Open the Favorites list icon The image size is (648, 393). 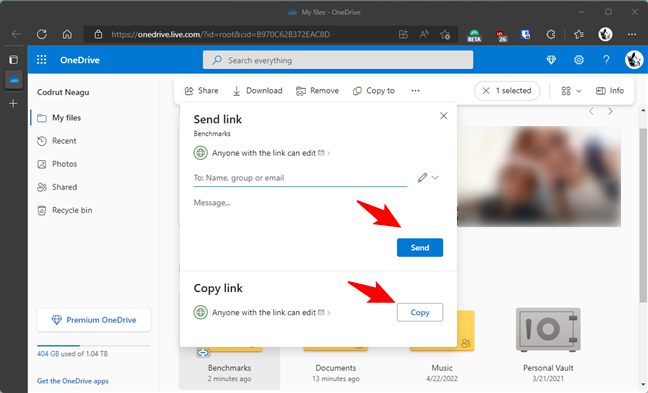pos(579,34)
